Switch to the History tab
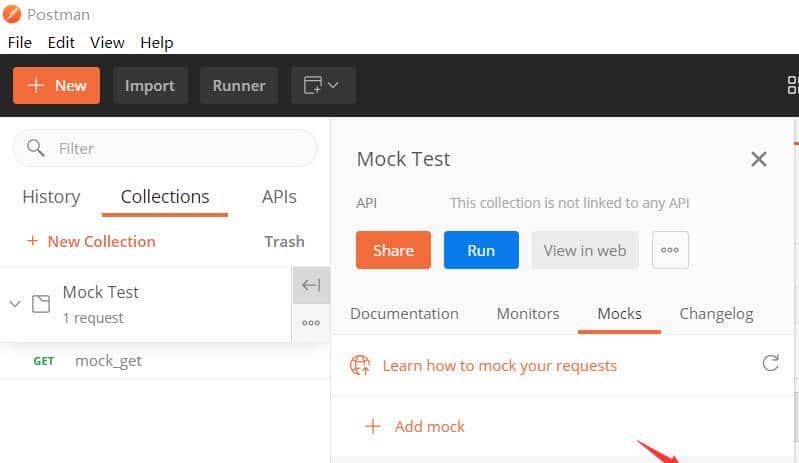Image resolution: width=799 pixels, height=463 pixels. 51,197
